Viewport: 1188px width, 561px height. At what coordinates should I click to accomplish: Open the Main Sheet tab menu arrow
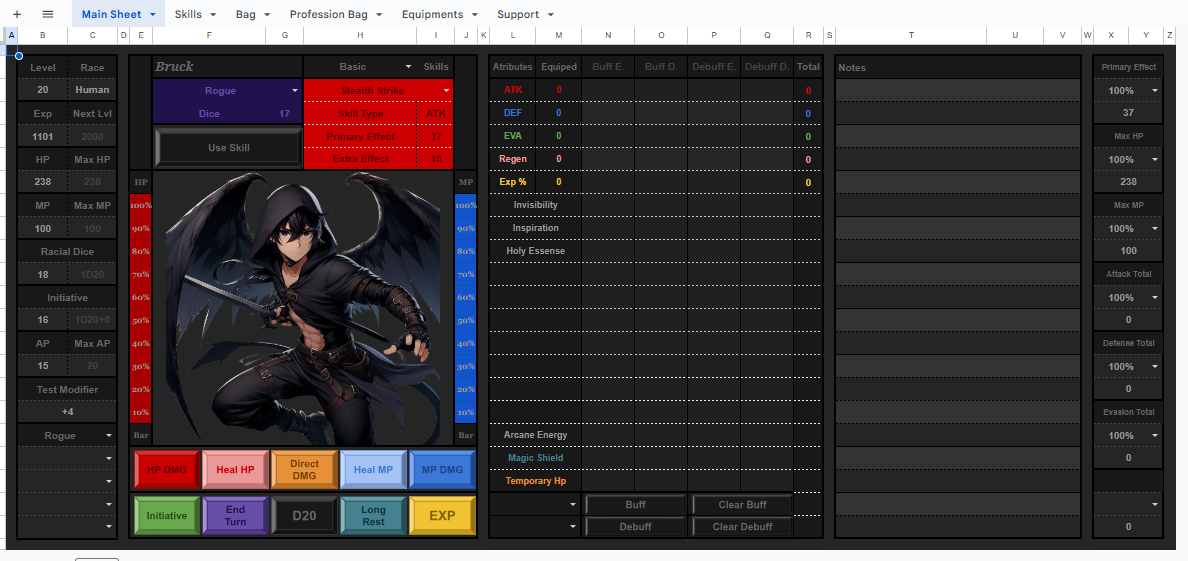153,15
